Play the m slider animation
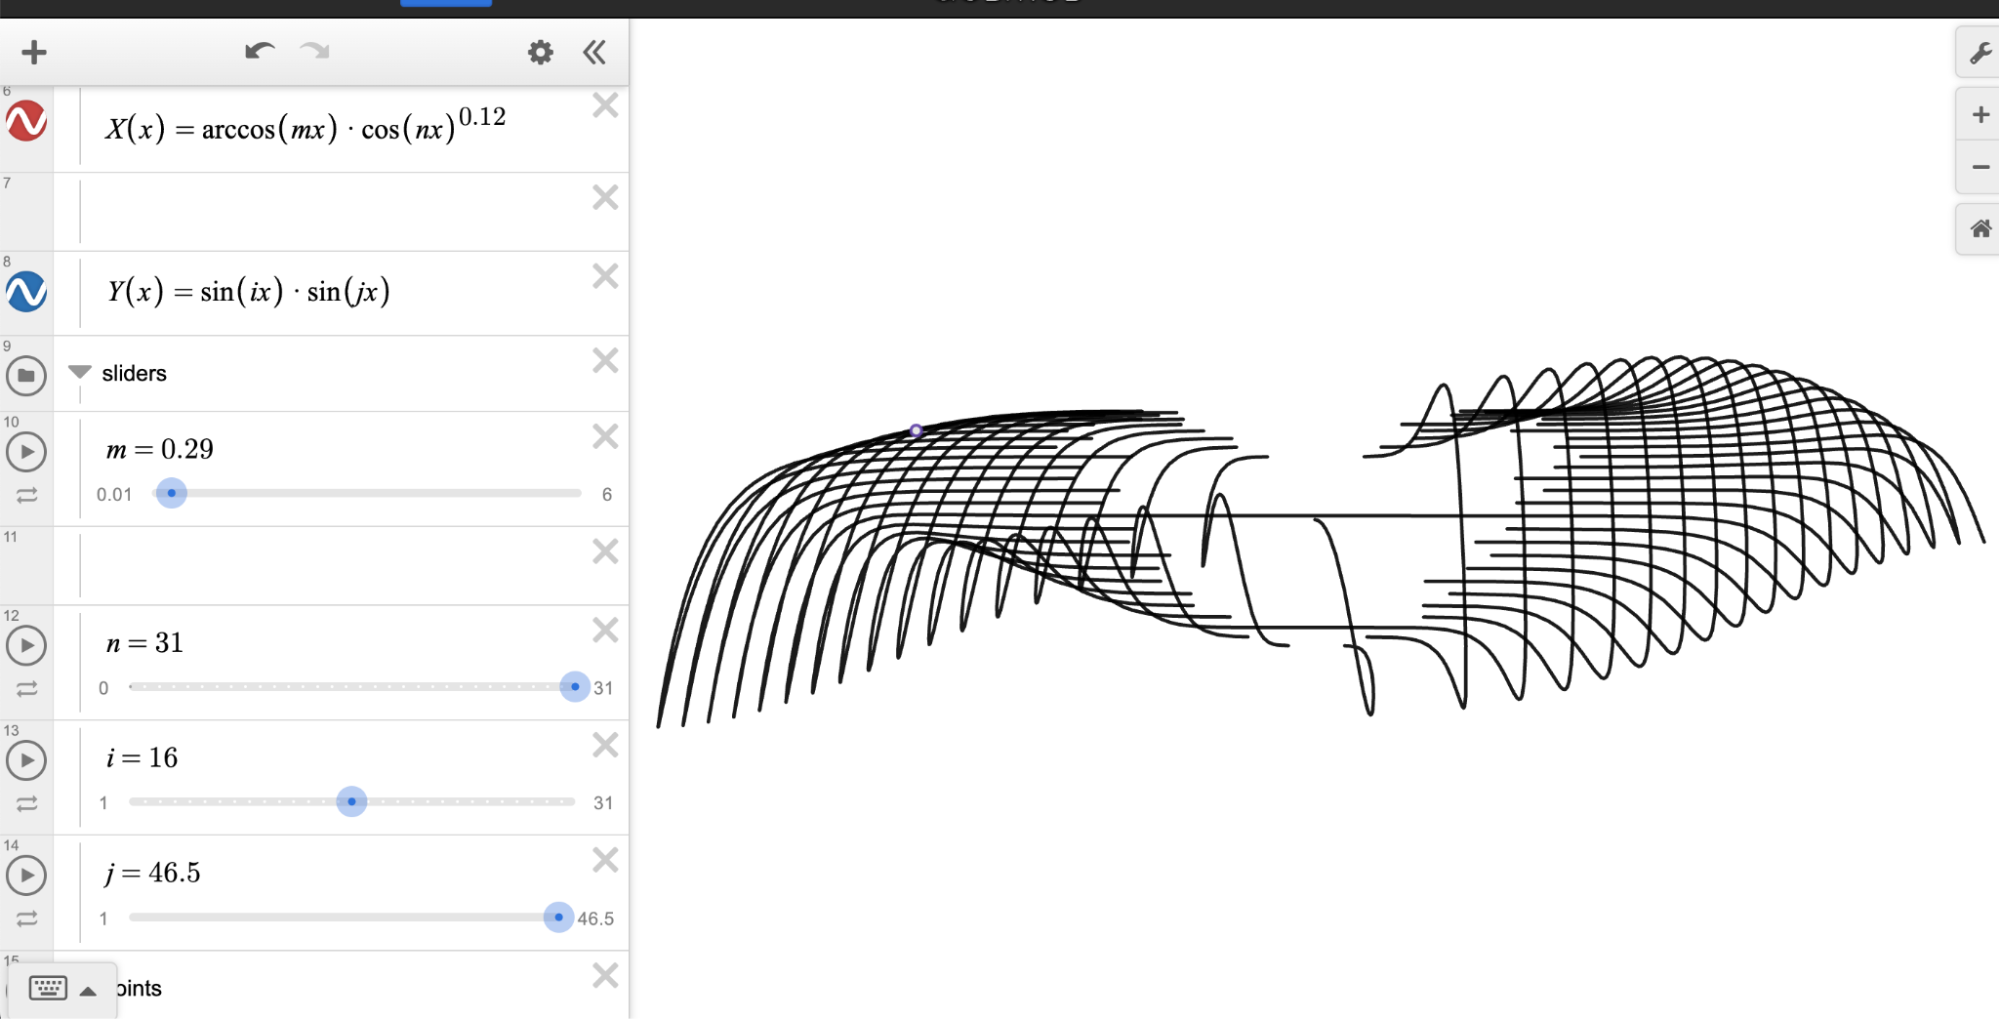The width and height of the screenshot is (1999, 1020). [x=27, y=452]
